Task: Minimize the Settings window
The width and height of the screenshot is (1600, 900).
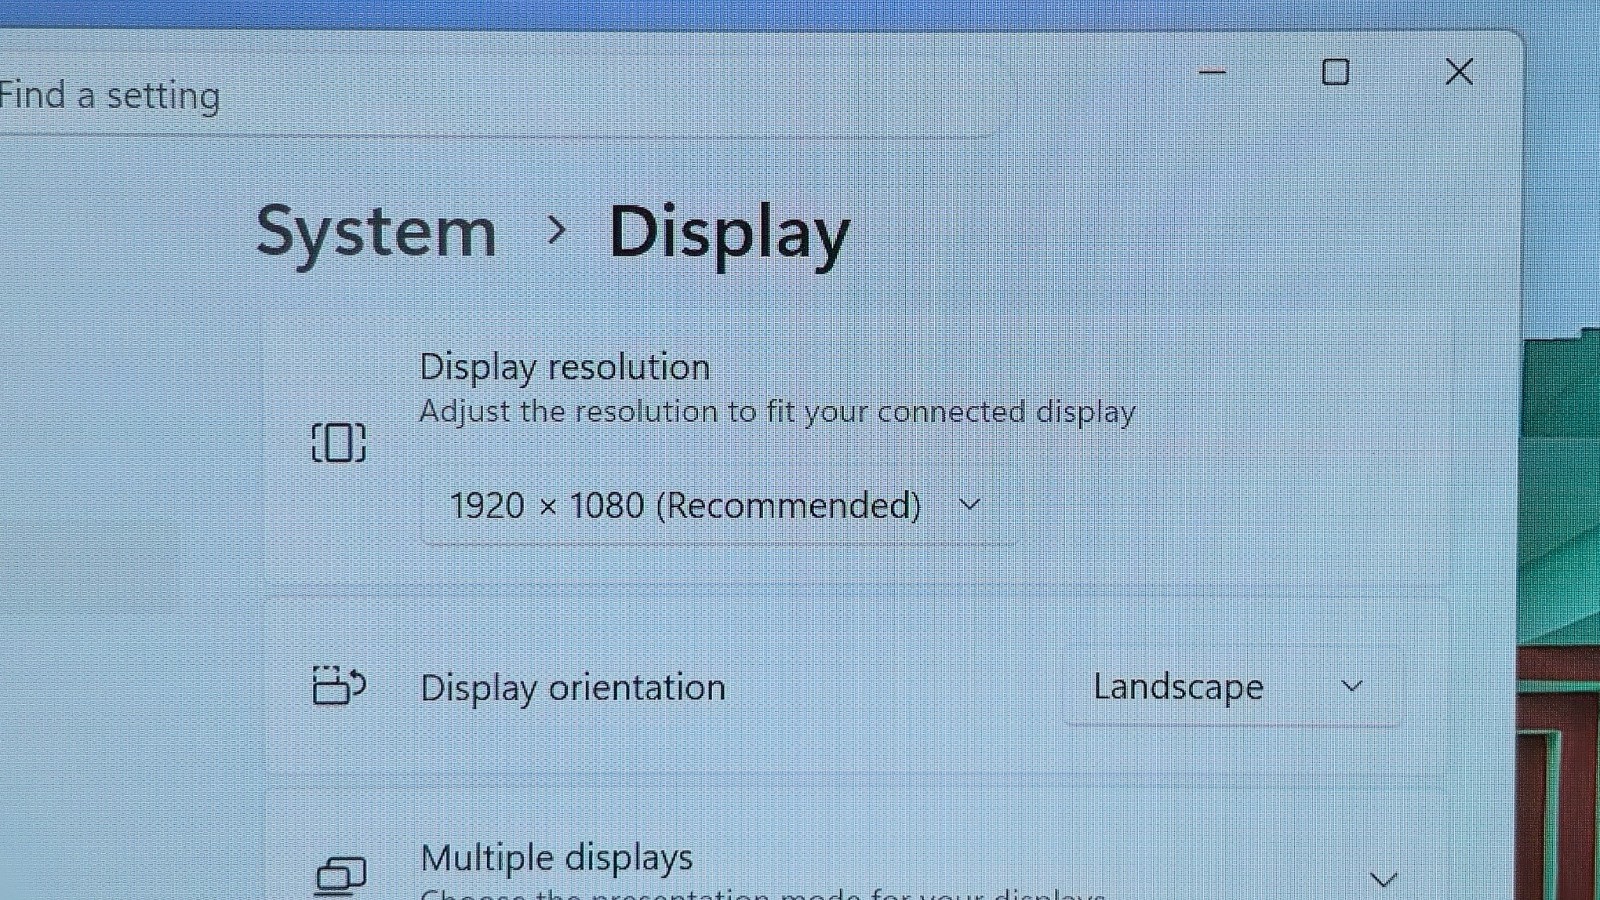Action: pyautogui.click(x=1212, y=72)
